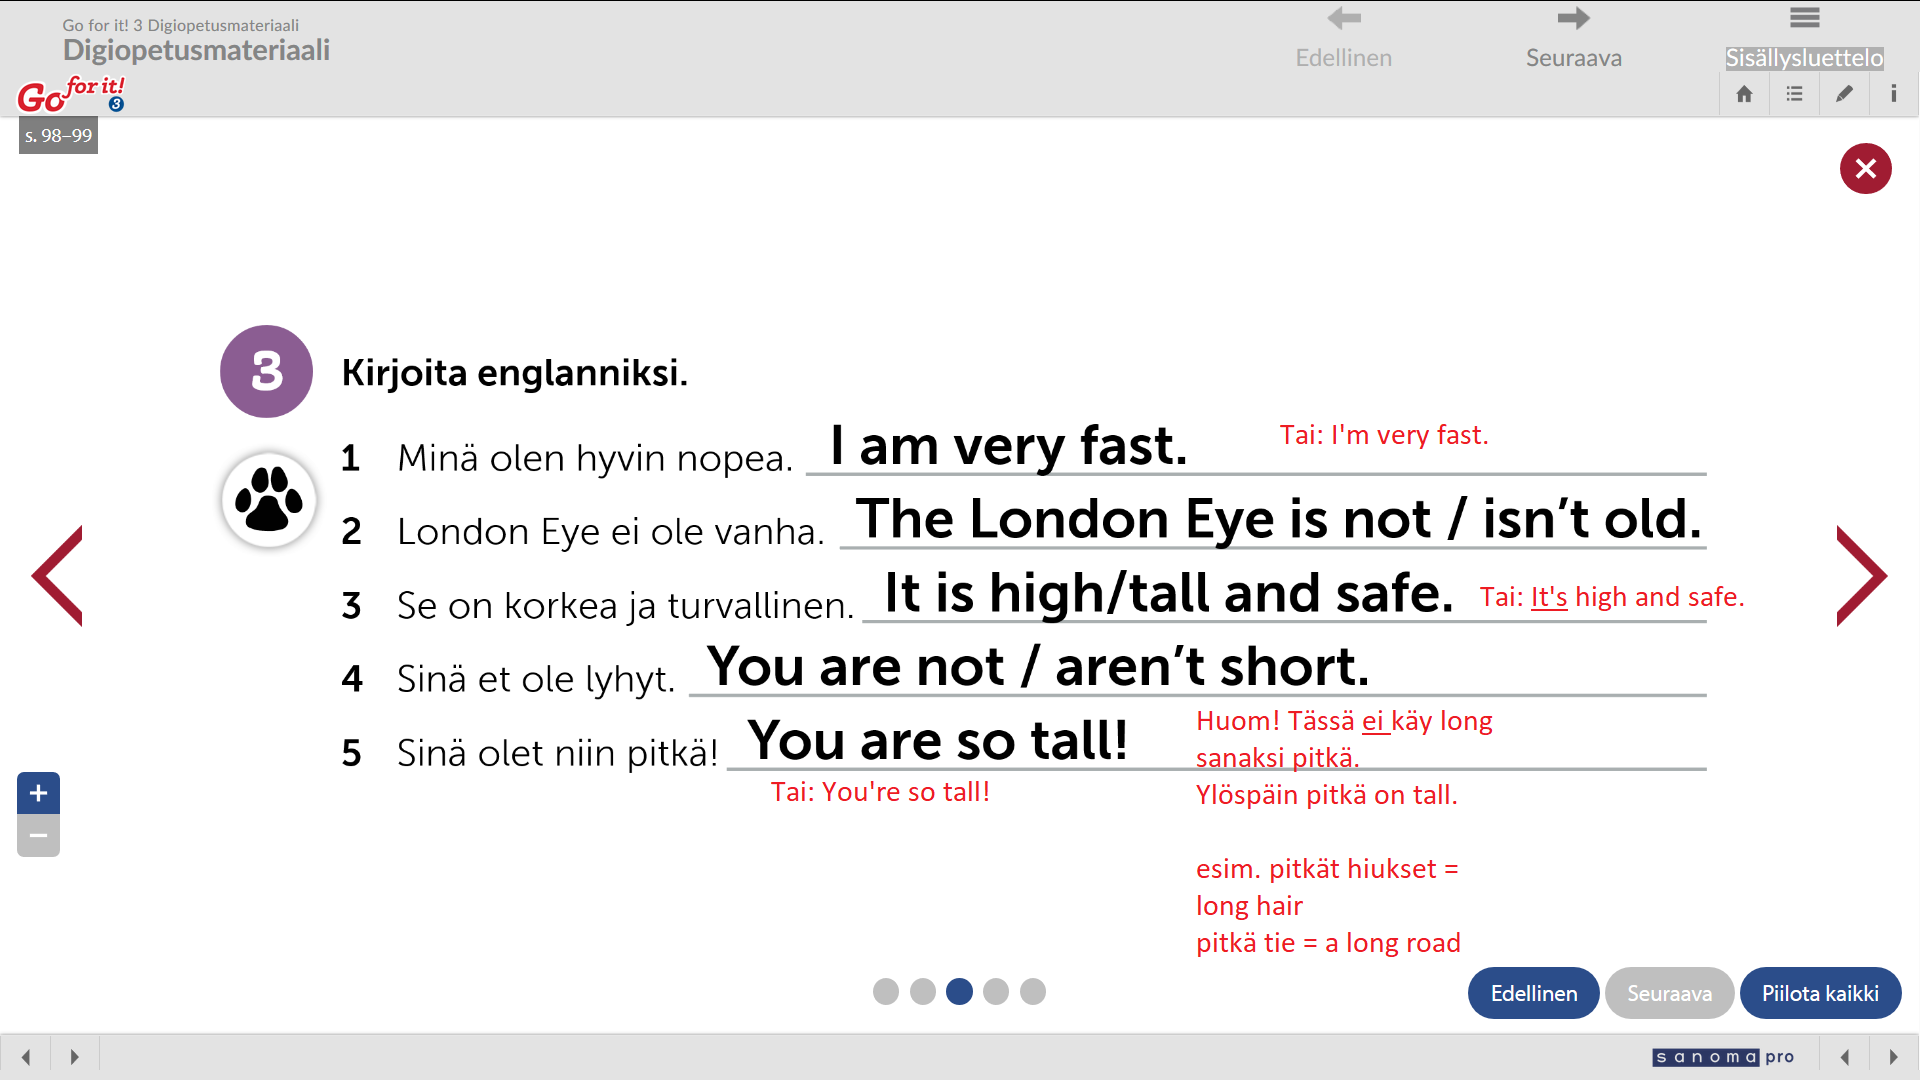This screenshot has height=1080, width=1920.
Task: Close the exercise with red X
Action: click(x=1865, y=168)
